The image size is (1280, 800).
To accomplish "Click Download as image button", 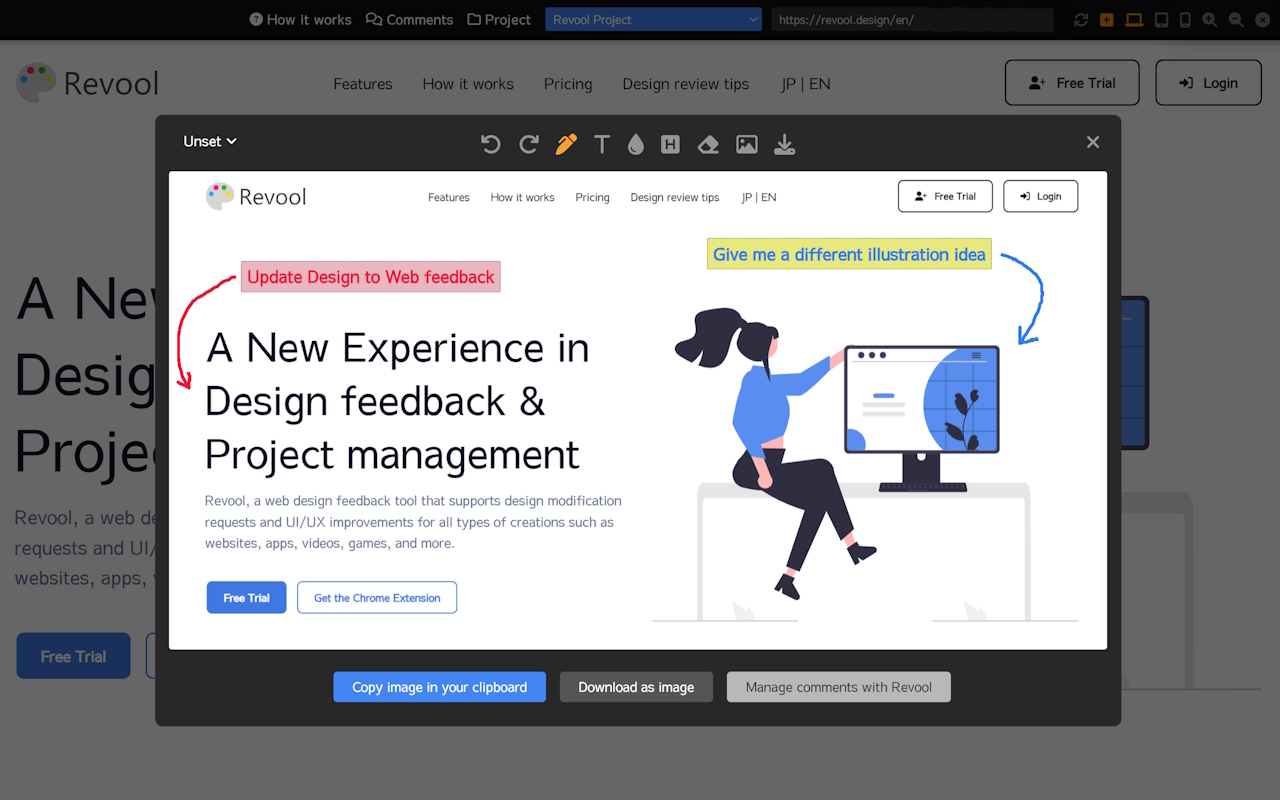I will click(x=636, y=687).
